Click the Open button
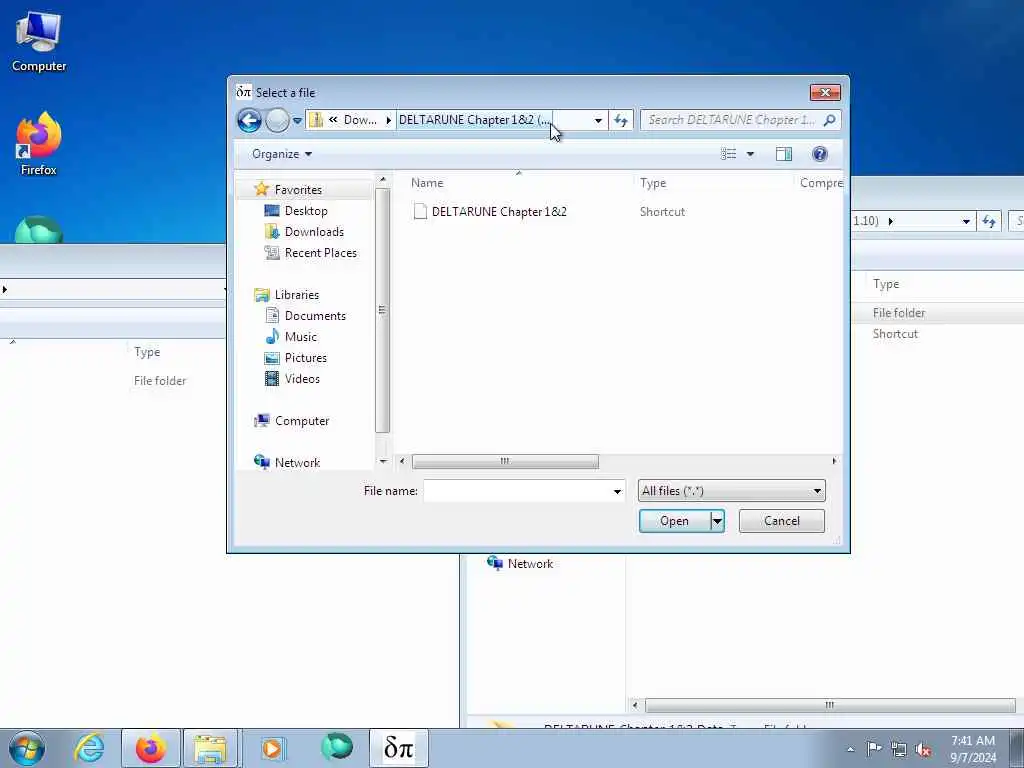 tap(675, 521)
